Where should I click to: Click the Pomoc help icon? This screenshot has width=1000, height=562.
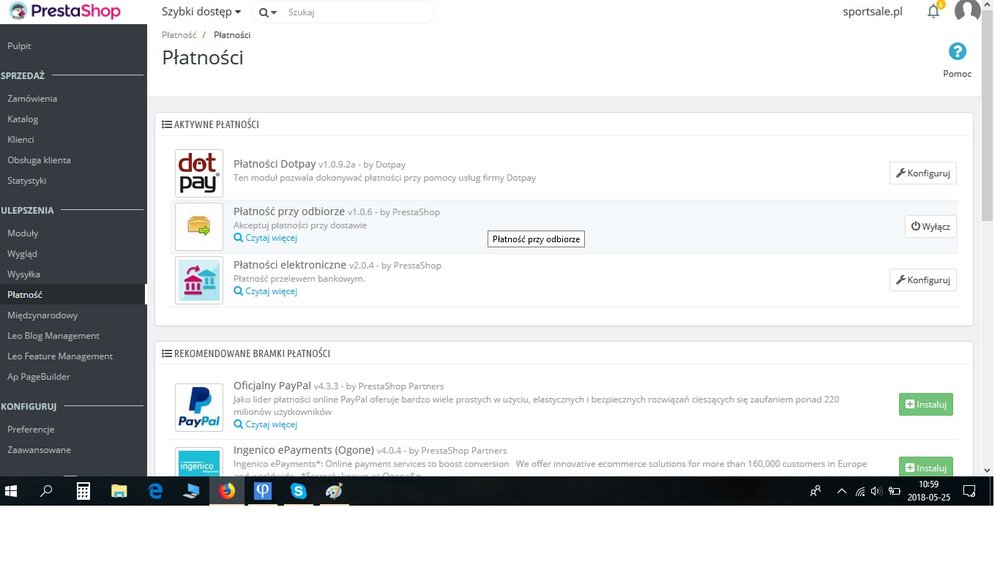(x=957, y=51)
